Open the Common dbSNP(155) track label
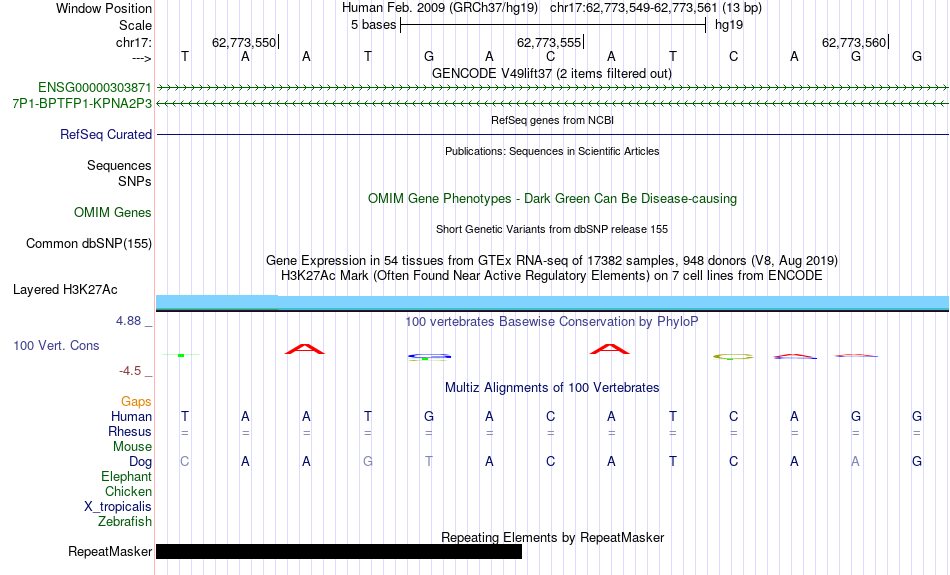Viewport: 950px width, 575px height. [89, 244]
